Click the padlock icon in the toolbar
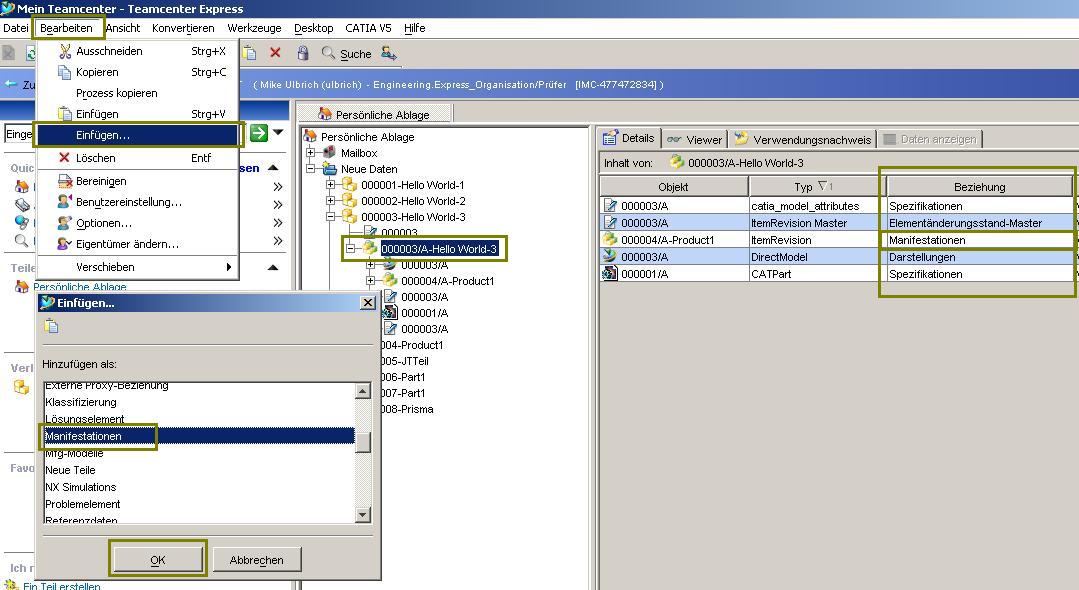The width and height of the screenshot is (1079, 590). click(302, 53)
